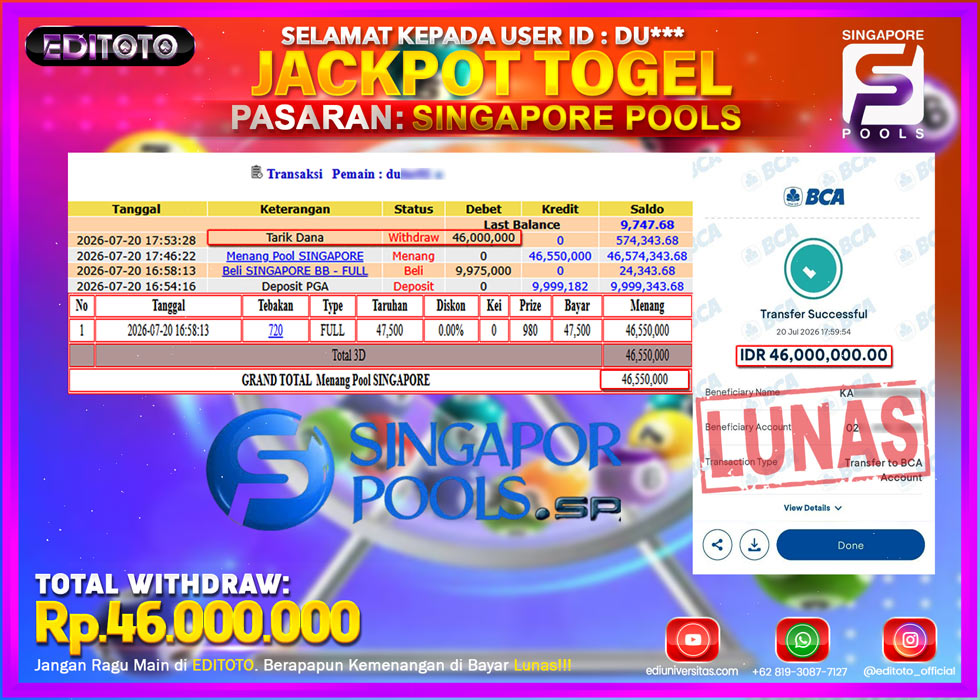
Task: Click the 9,975,000 debet value
Action: coord(483,271)
